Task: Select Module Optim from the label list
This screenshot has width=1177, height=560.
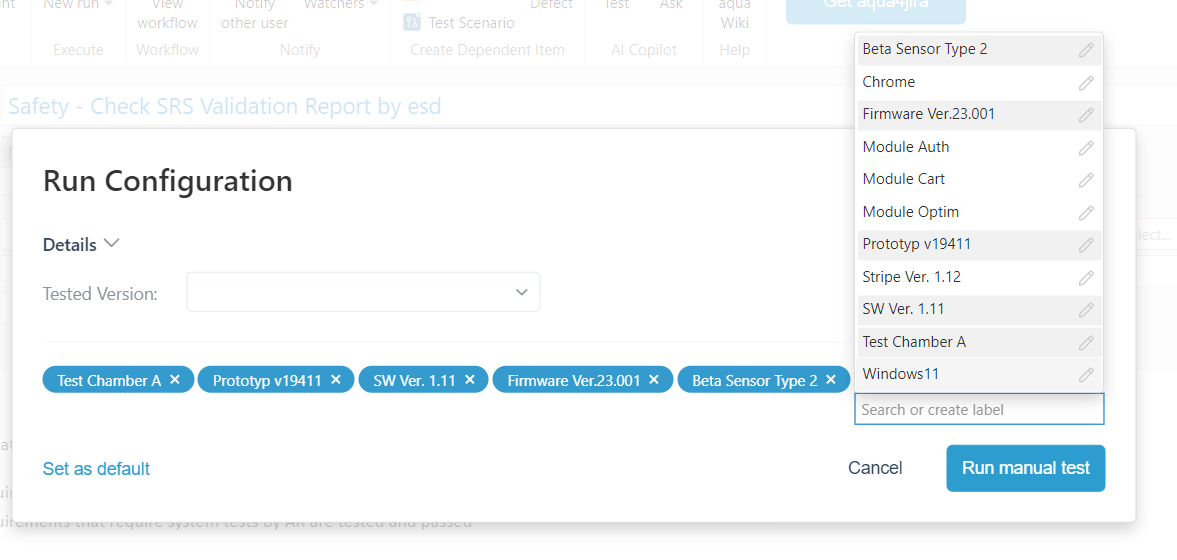Action: click(910, 212)
